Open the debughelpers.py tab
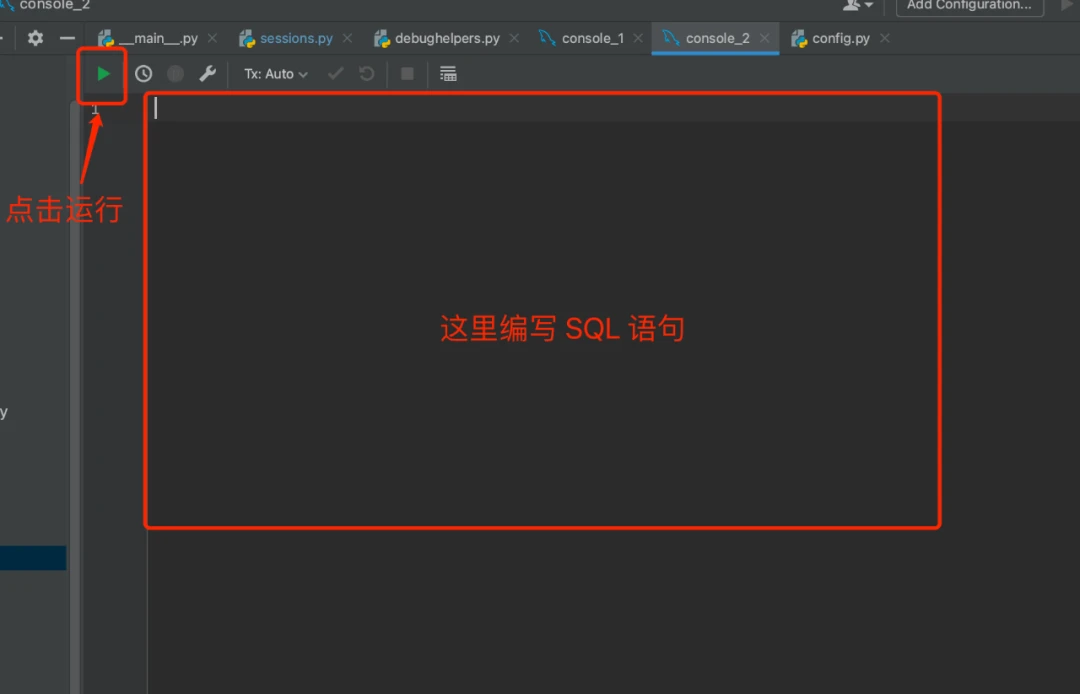 pyautogui.click(x=447, y=38)
